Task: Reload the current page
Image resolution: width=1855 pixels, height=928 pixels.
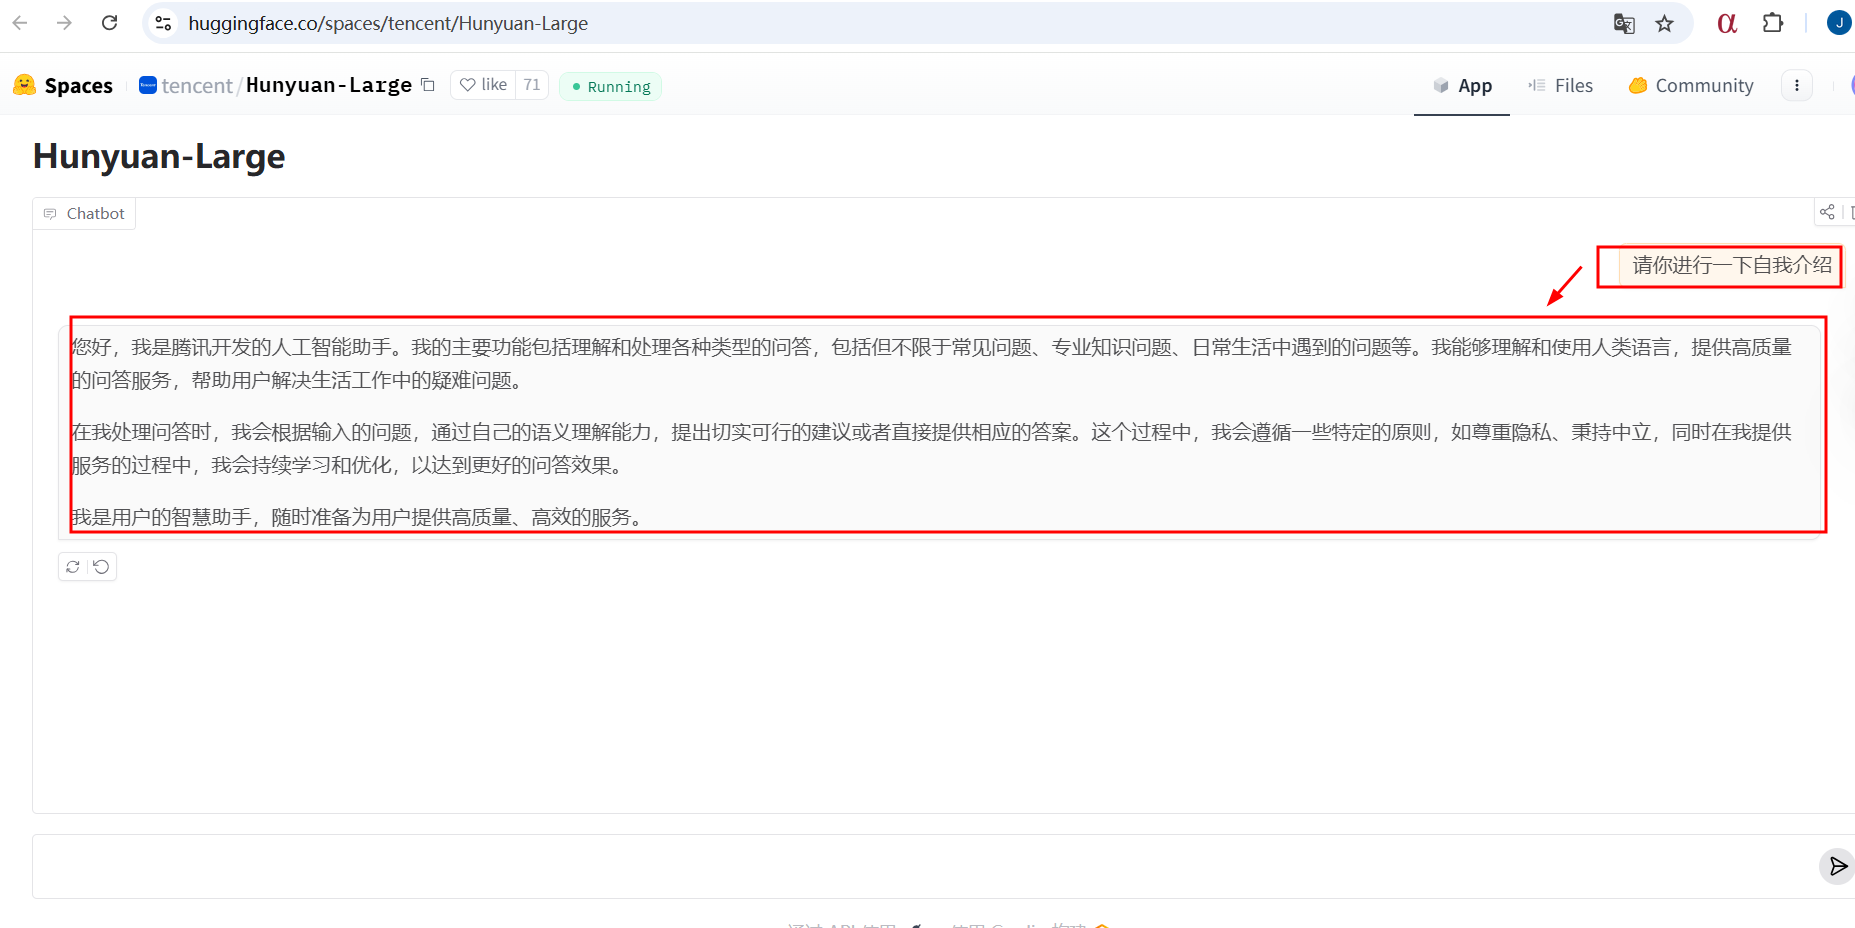Action: pos(110,23)
